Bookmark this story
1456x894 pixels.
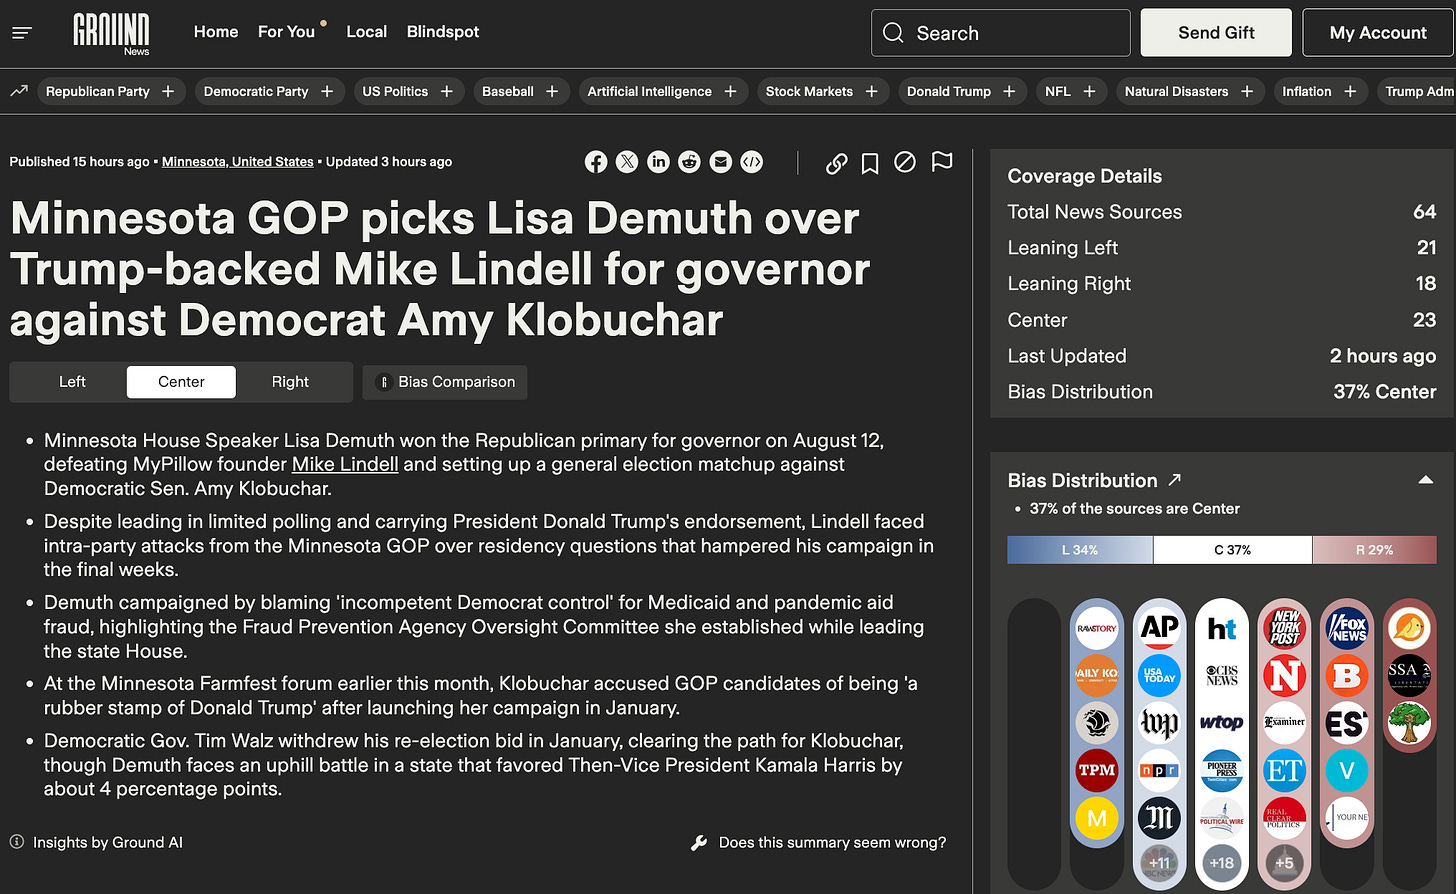coord(870,163)
